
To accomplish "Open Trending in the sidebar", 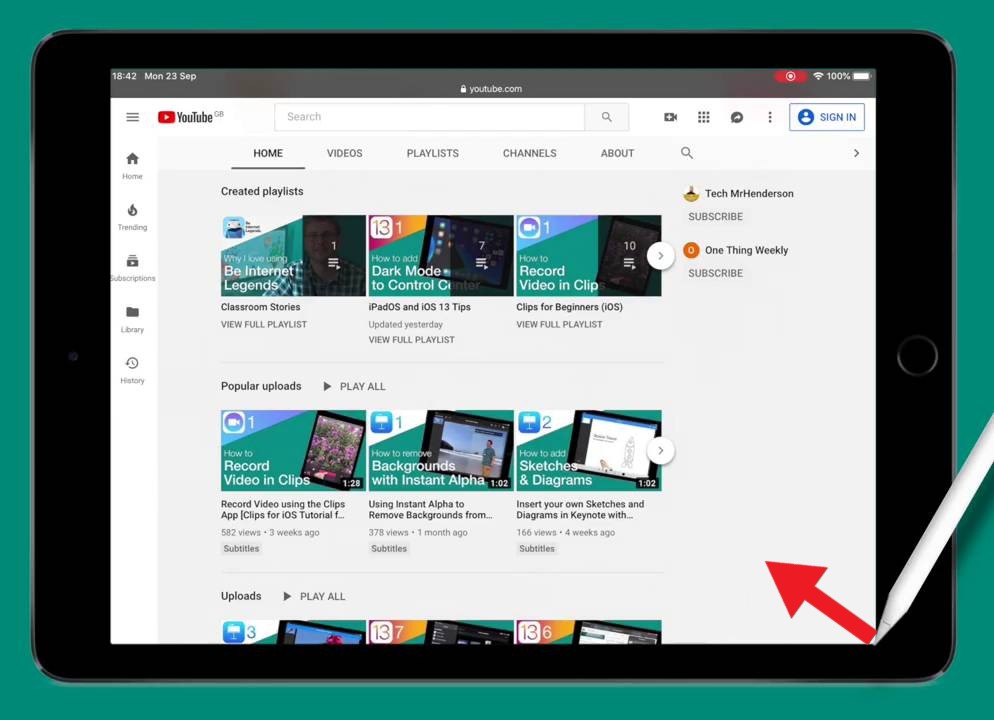I will [x=132, y=217].
